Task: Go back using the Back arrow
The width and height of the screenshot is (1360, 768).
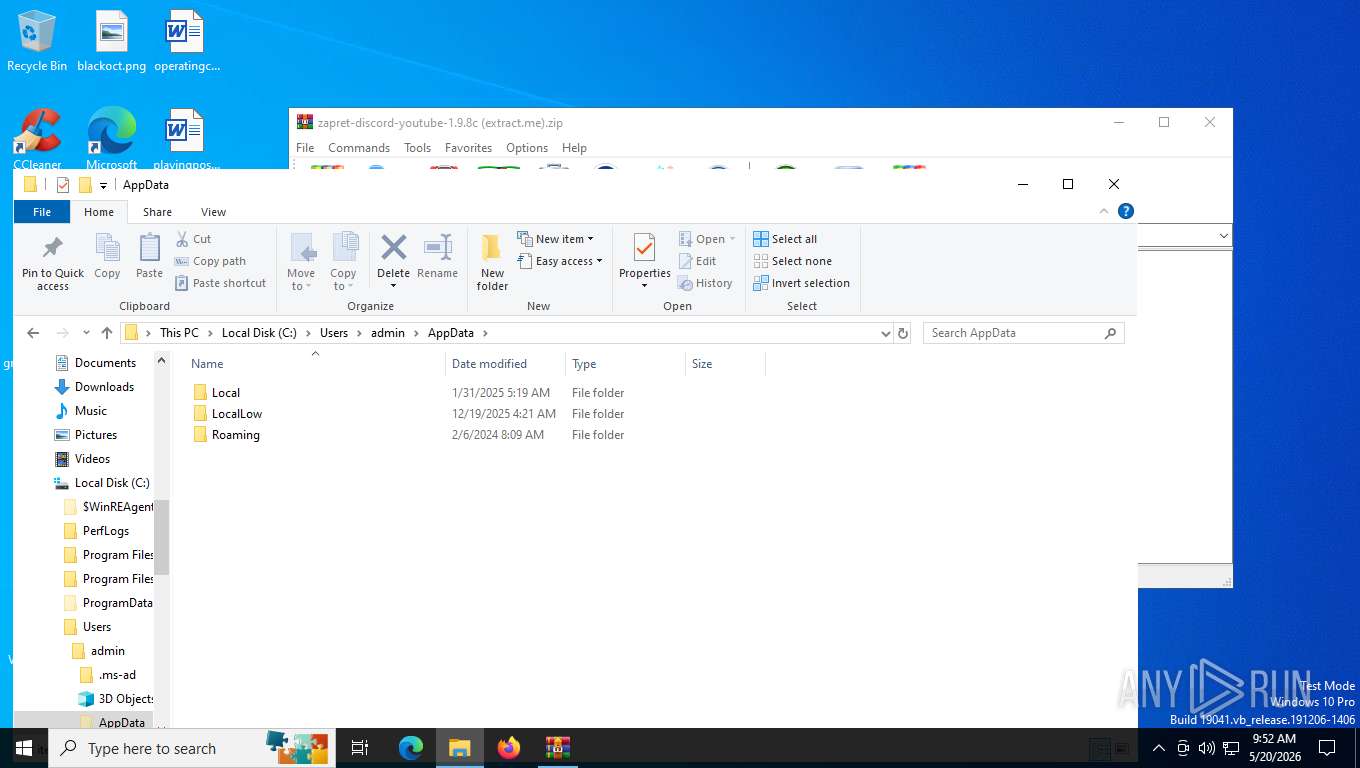Action: pos(33,333)
